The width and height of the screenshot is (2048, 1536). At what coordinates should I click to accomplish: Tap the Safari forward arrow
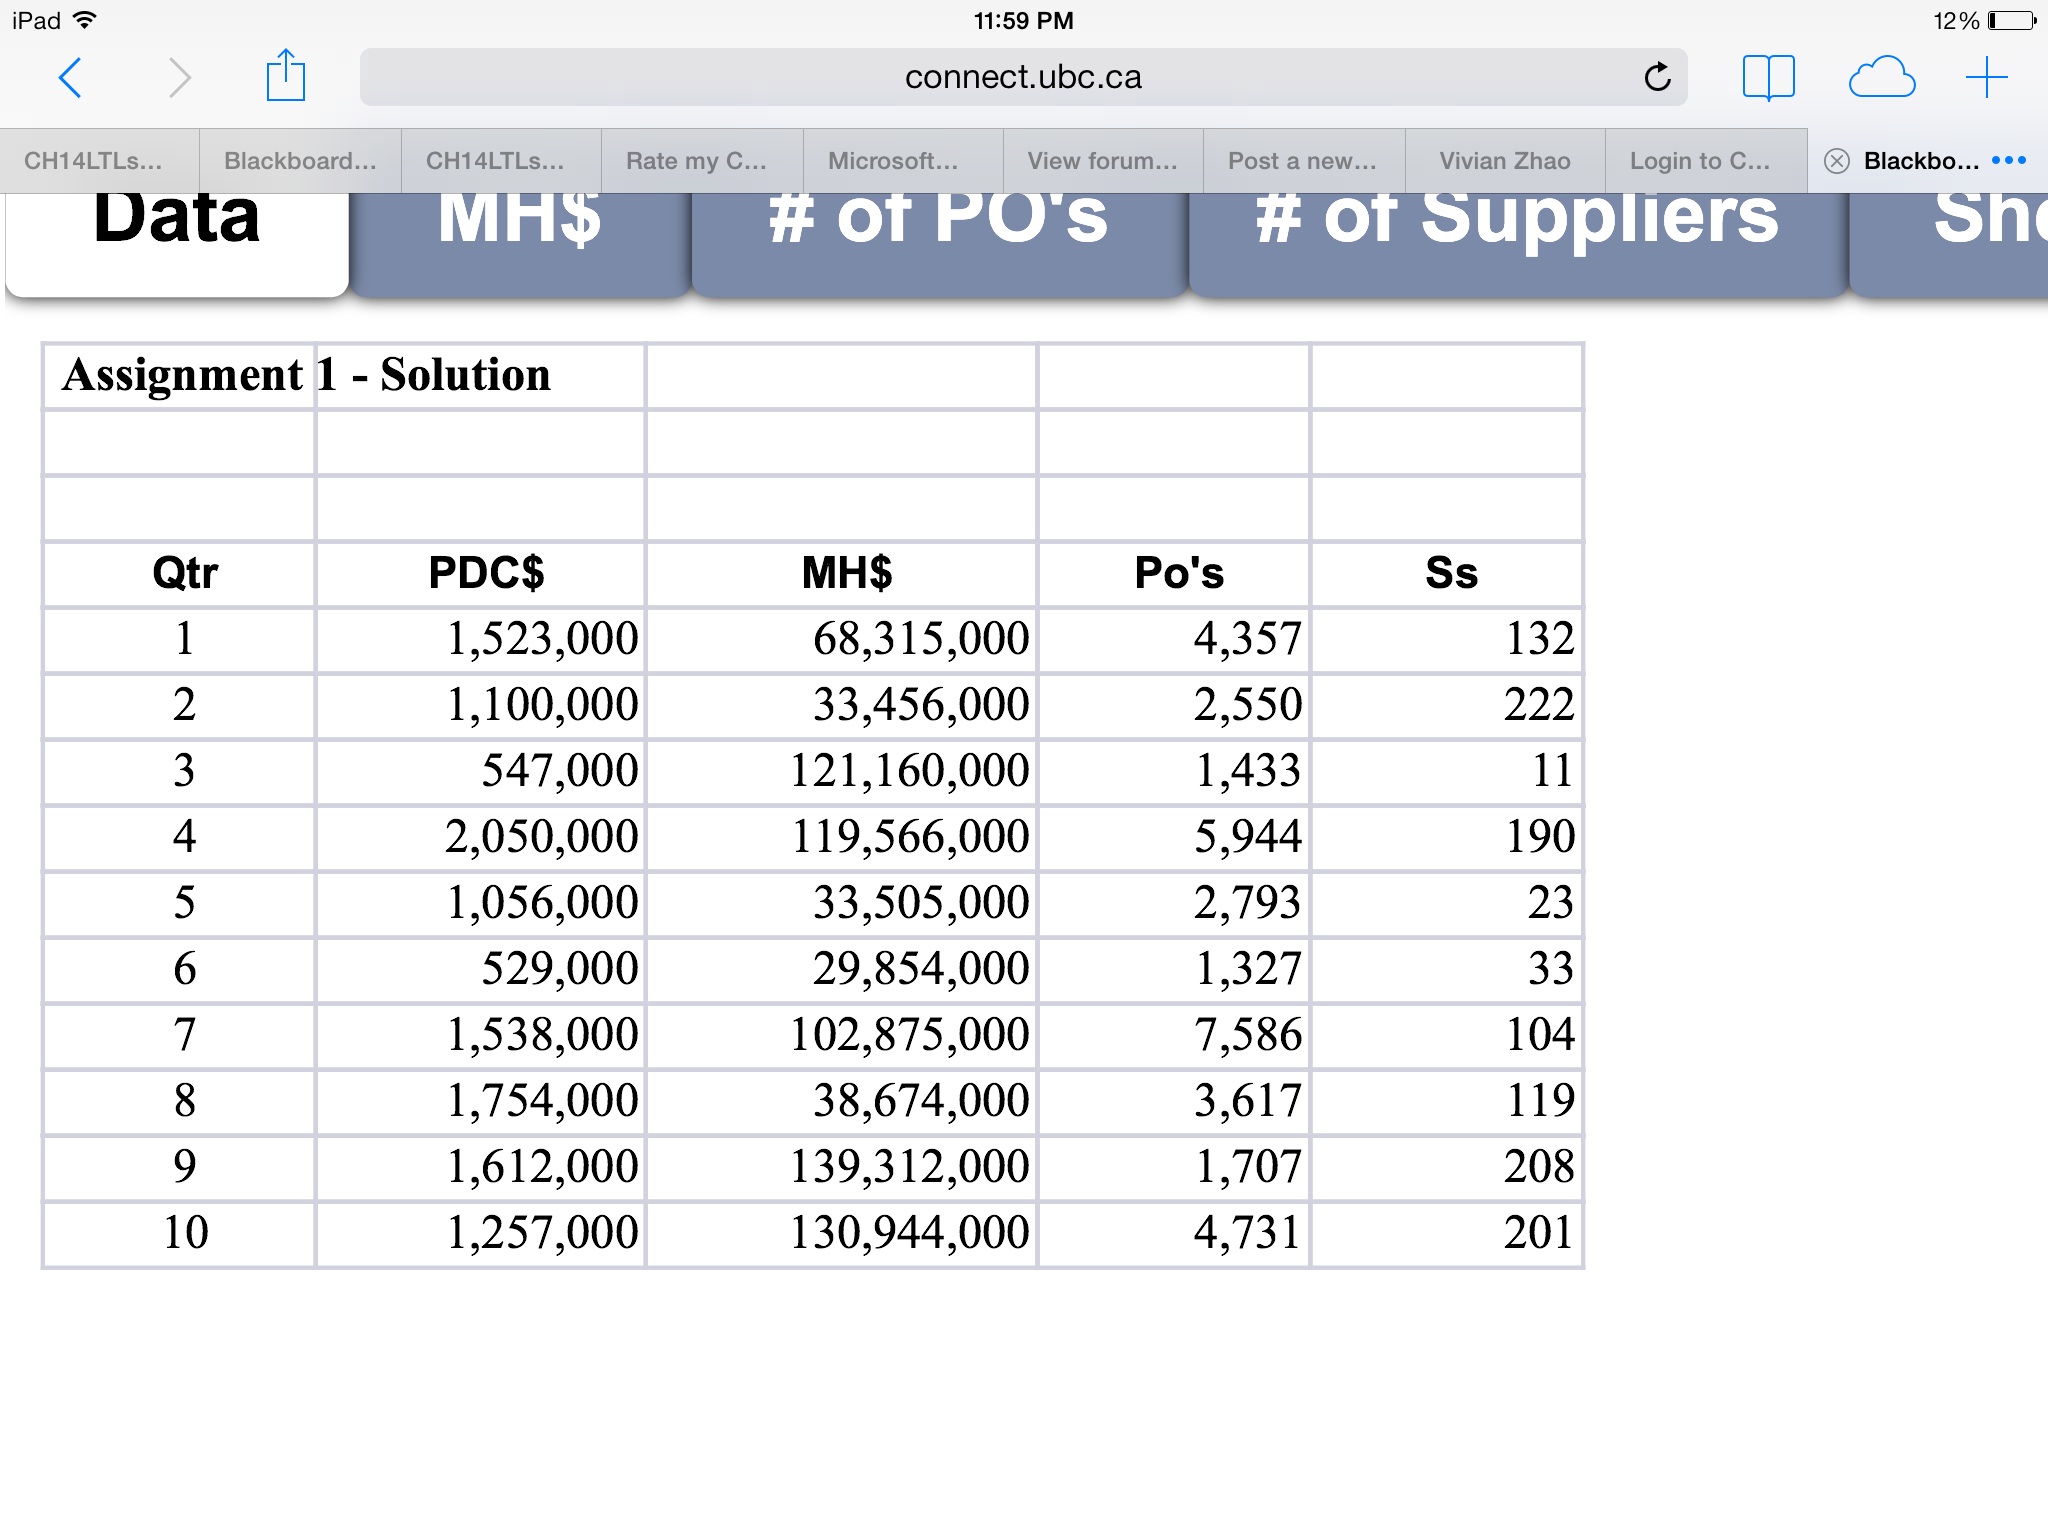tap(180, 78)
